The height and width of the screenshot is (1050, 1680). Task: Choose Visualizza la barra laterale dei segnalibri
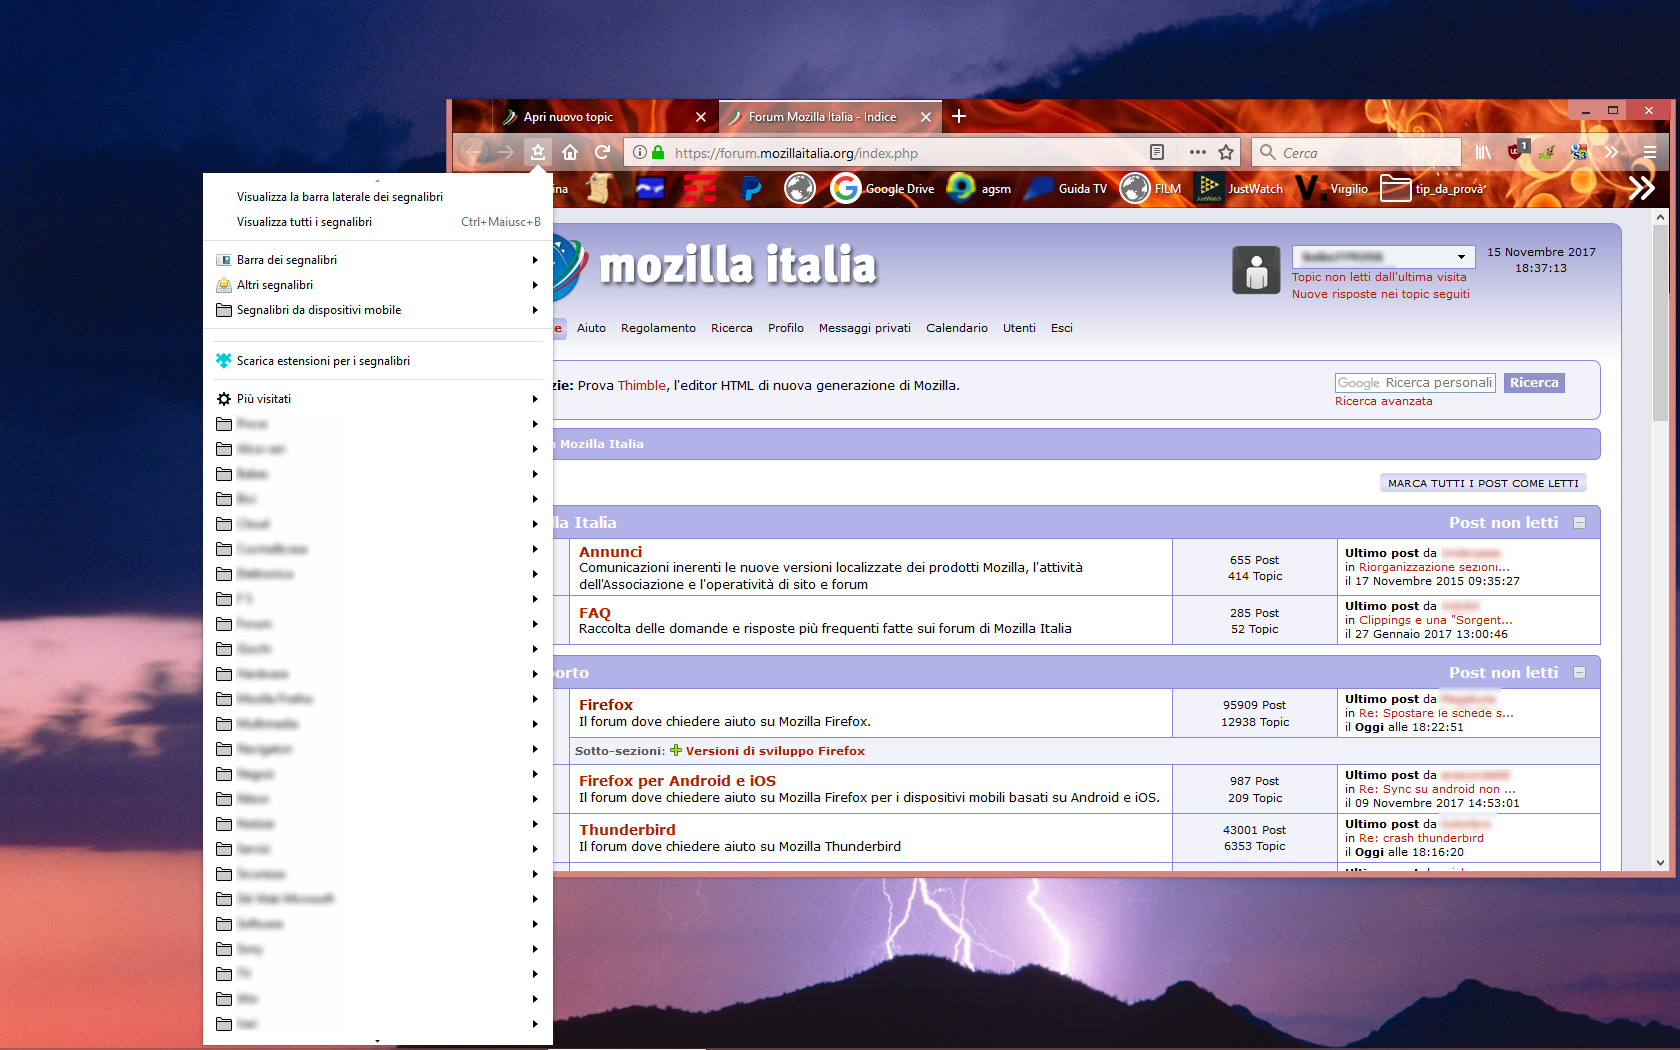point(378,197)
